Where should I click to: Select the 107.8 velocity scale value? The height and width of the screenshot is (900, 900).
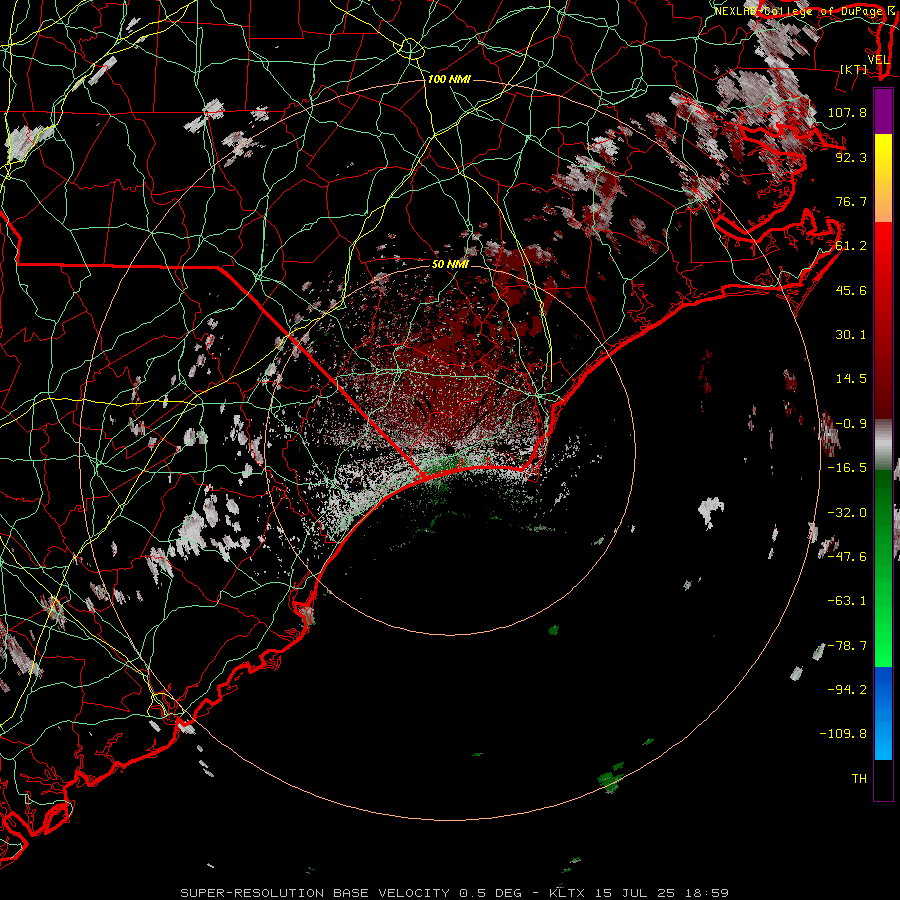pyautogui.click(x=847, y=112)
